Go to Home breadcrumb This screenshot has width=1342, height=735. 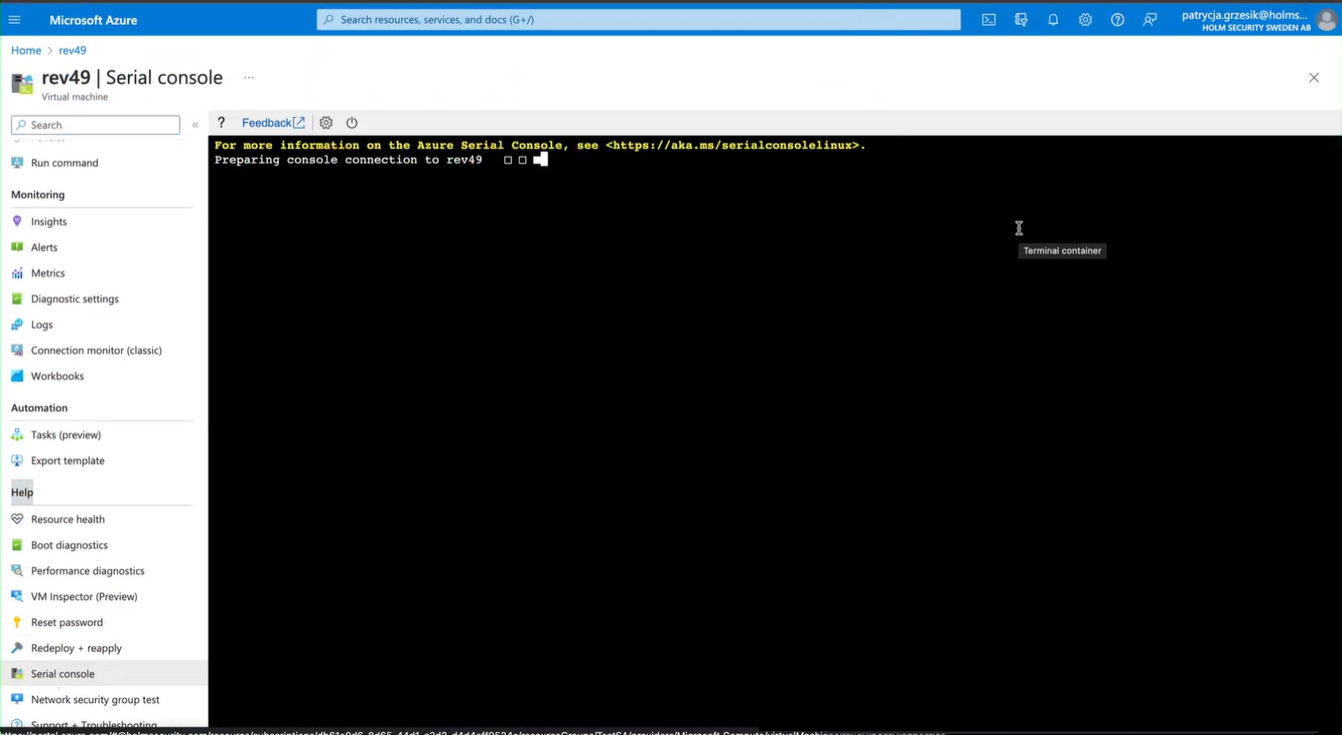26,50
